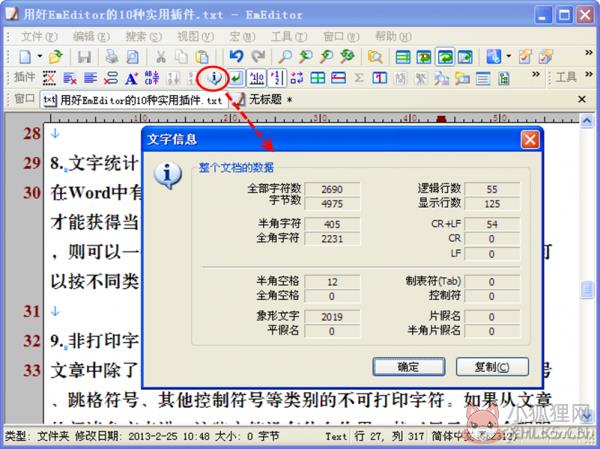Click the CR+LF value 54

coord(492,224)
